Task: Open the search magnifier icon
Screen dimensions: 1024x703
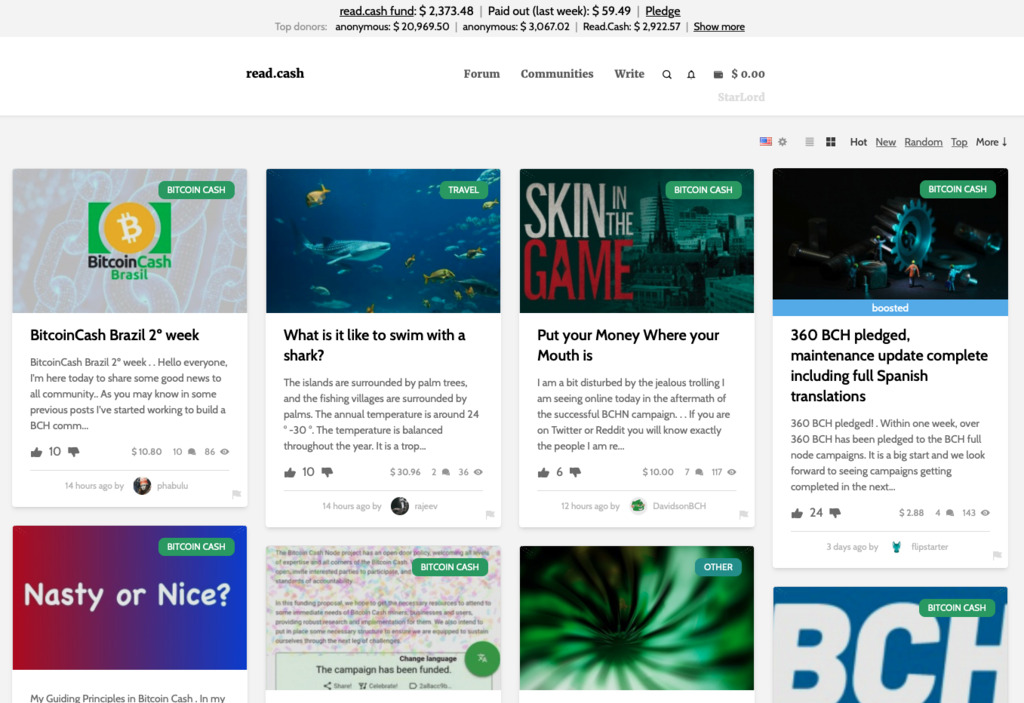Action: tap(667, 74)
